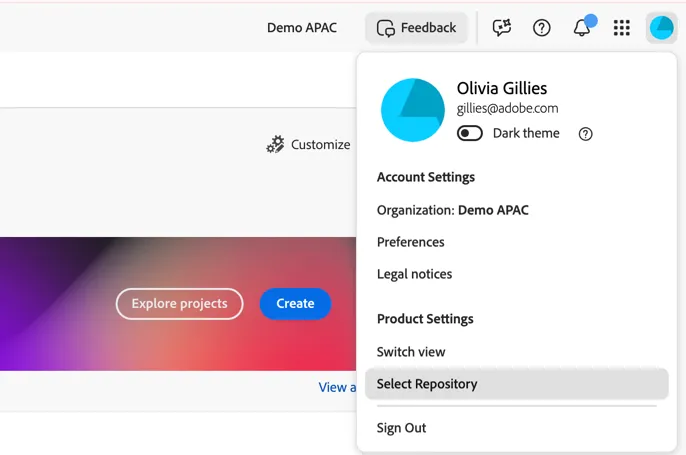Click the Customize gear icon
686x455 pixels.
pos(275,144)
